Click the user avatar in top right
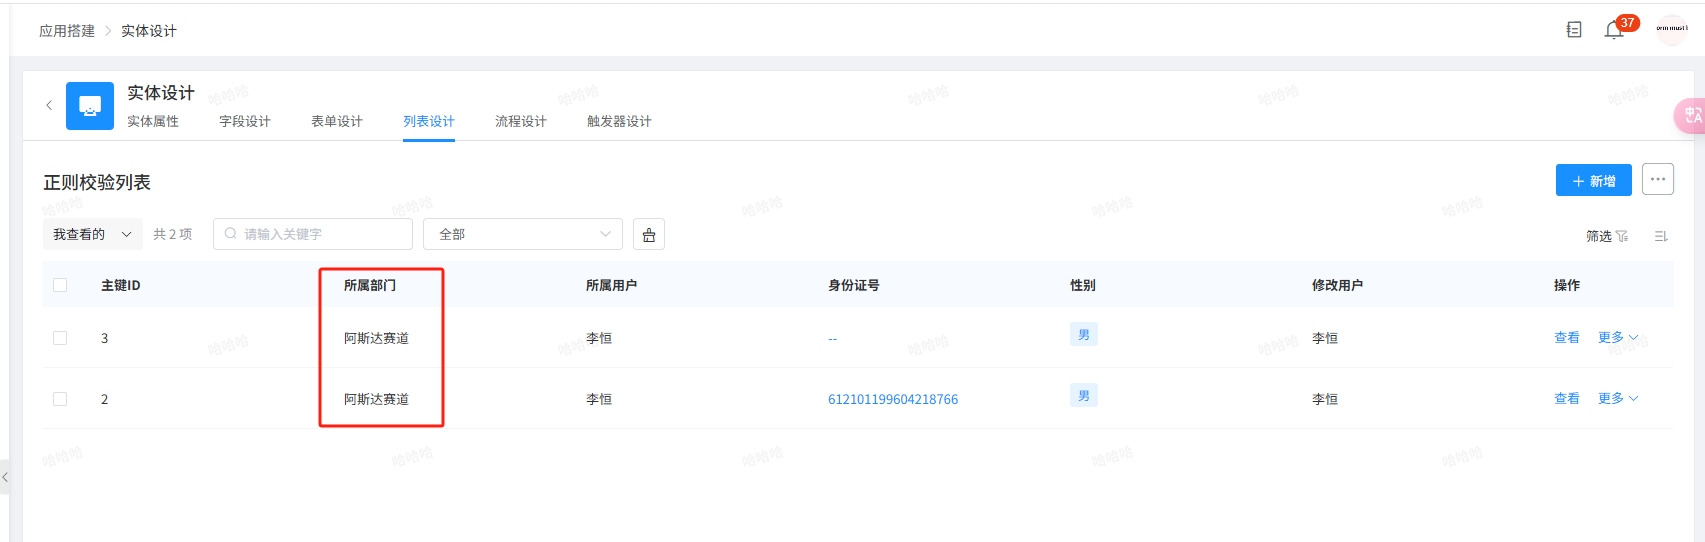Image resolution: width=1705 pixels, height=542 pixels. (x=1672, y=29)
